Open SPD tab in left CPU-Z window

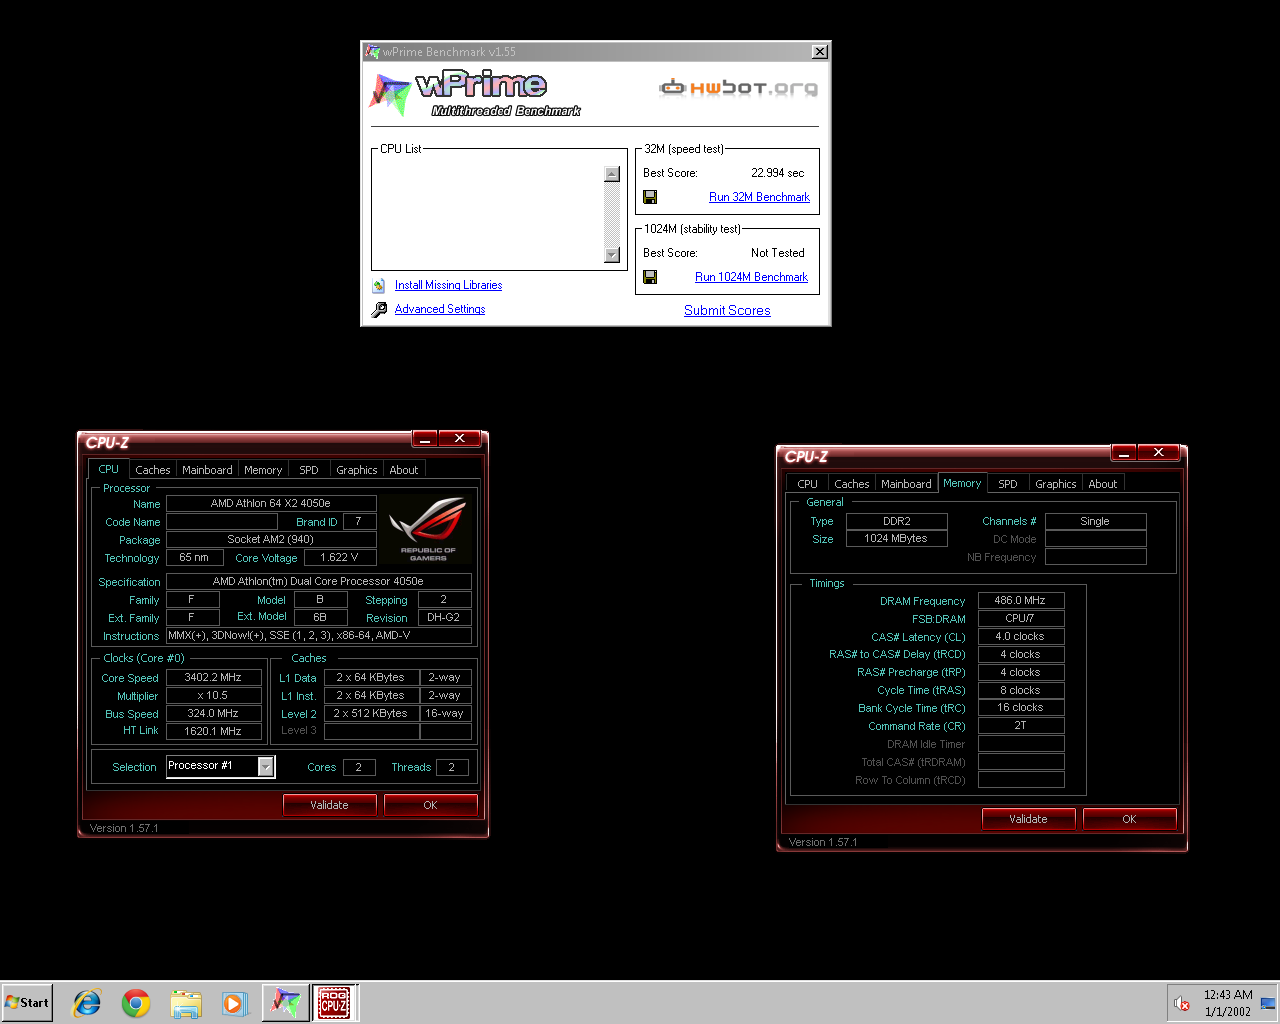(x=309, y=470)
